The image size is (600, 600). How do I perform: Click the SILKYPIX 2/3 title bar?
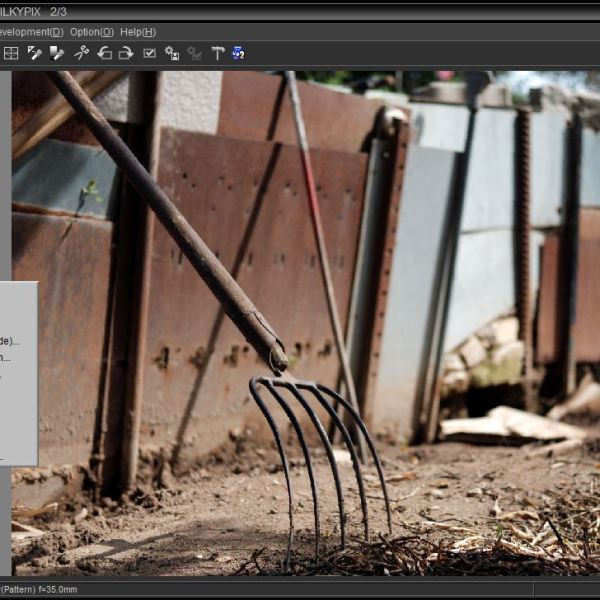pos(40,8)
